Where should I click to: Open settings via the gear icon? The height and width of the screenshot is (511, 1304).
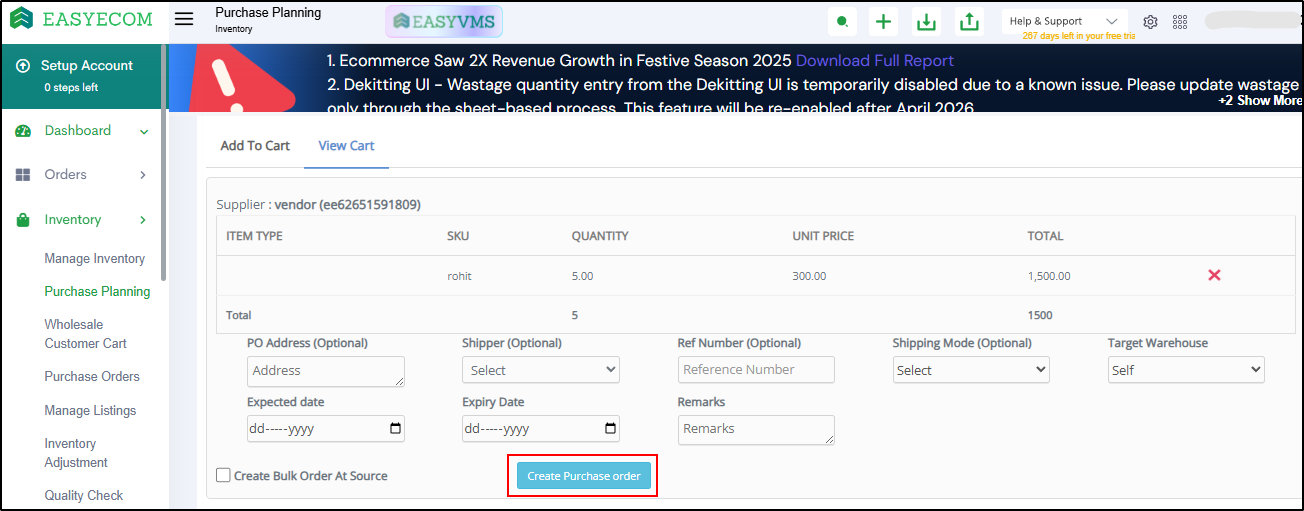coord(1150,22)
